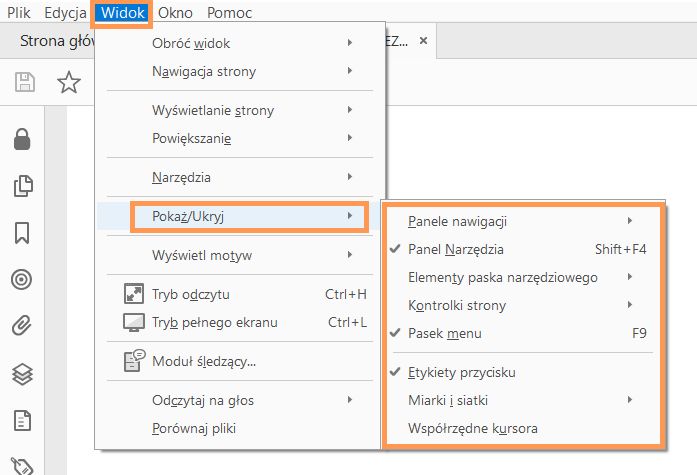Click the Ctrl+H shortcut text
697x475 pixels.
[x=346, y=294]
